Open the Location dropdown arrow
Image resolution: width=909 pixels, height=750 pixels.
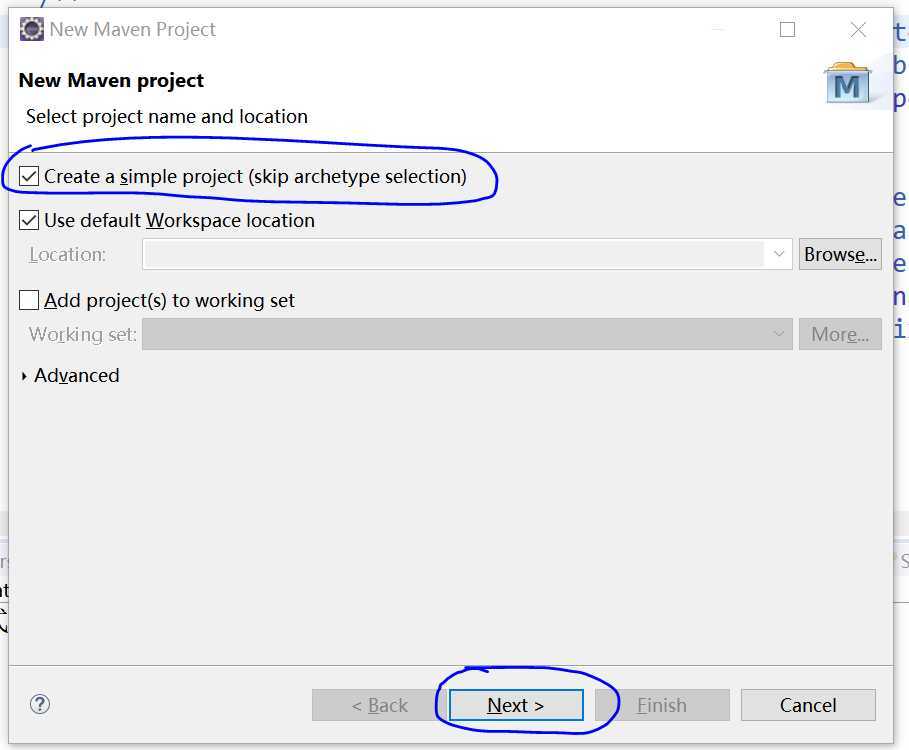click(x=779, y=255)
